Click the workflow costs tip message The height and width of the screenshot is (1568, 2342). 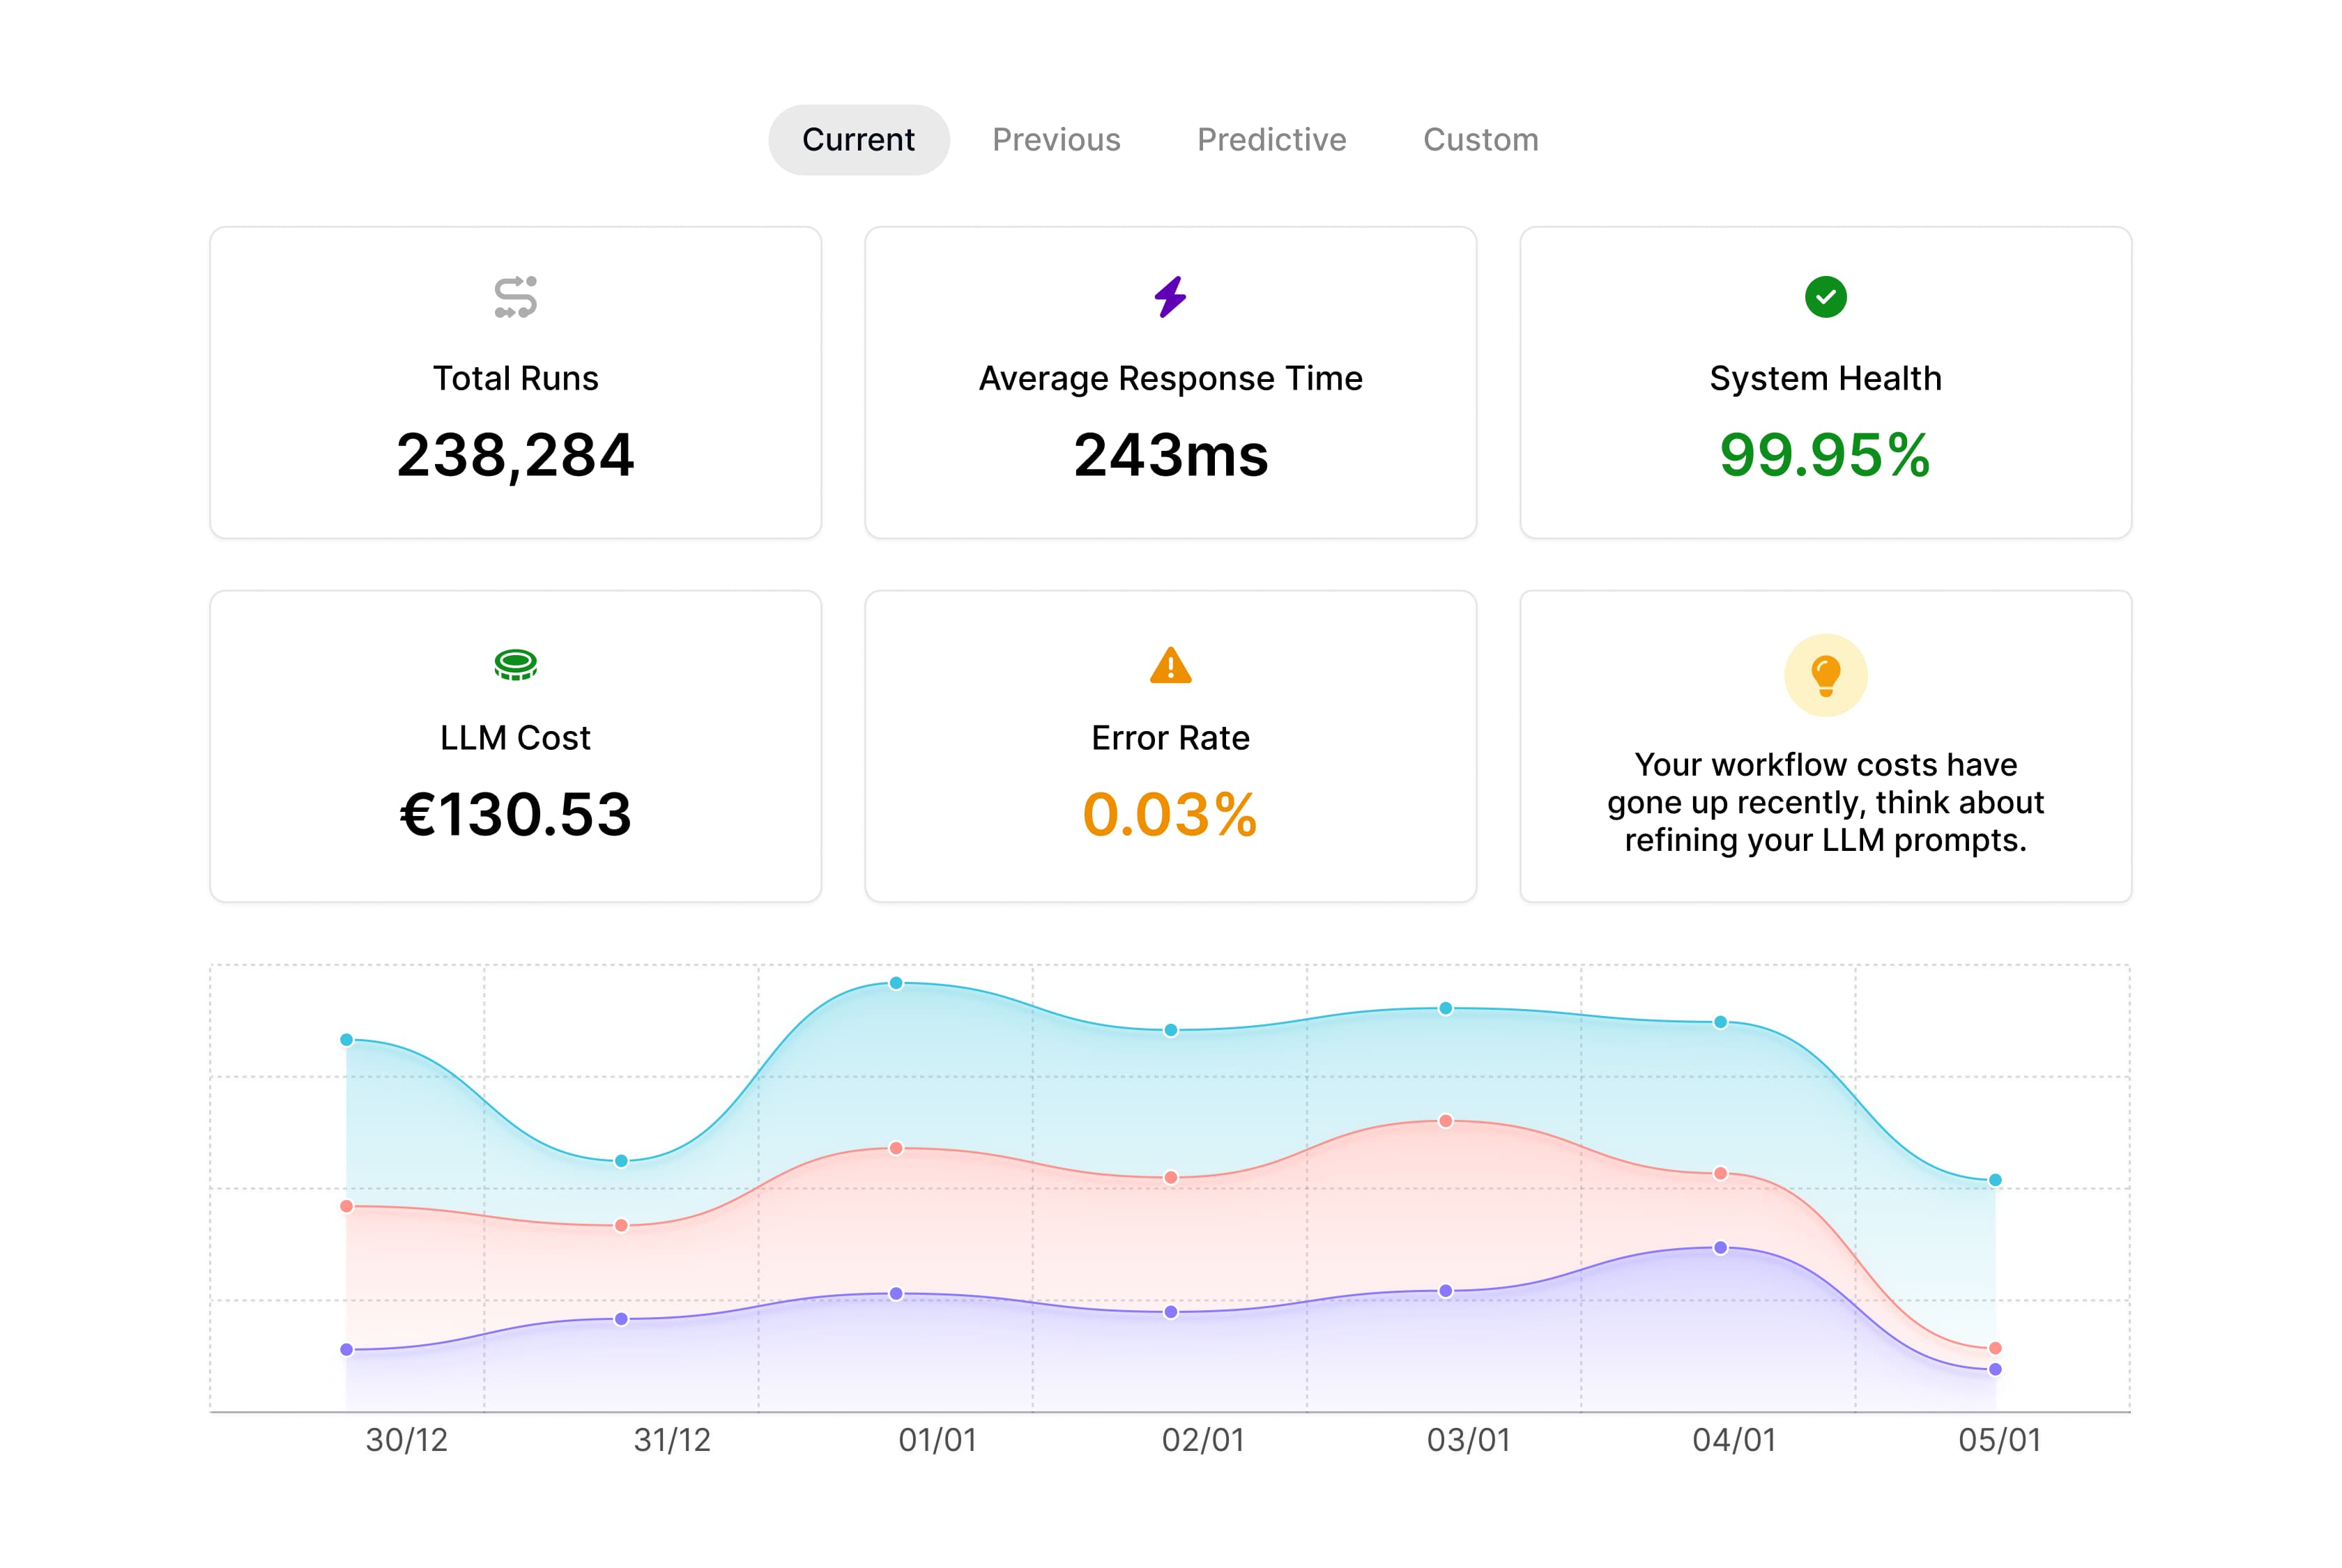[1825, 802]
